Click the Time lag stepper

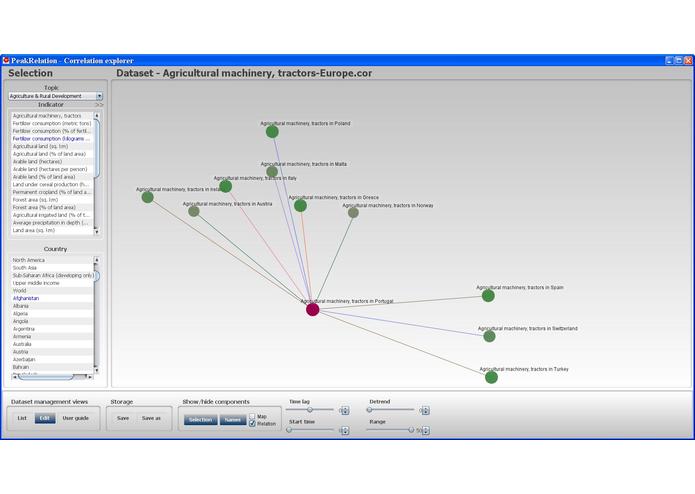point(345,411)
